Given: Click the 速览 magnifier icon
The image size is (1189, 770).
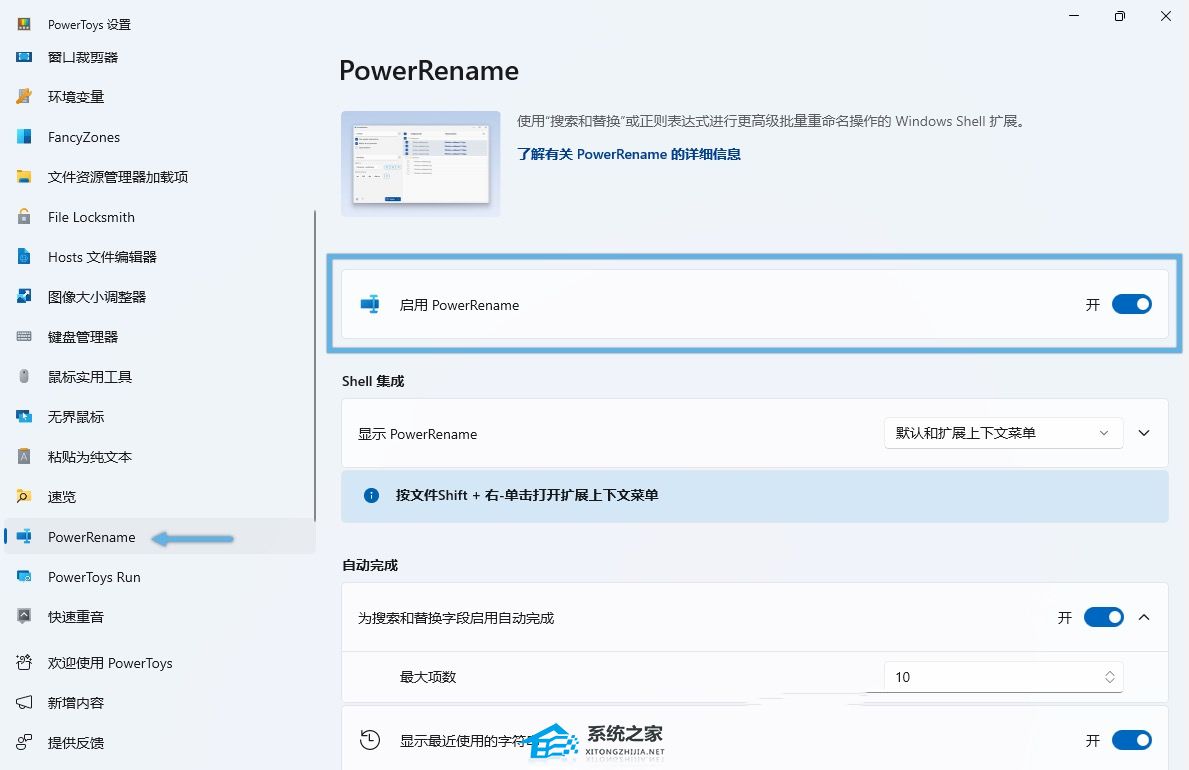Looking at the screenshot, I should [24, 496].
